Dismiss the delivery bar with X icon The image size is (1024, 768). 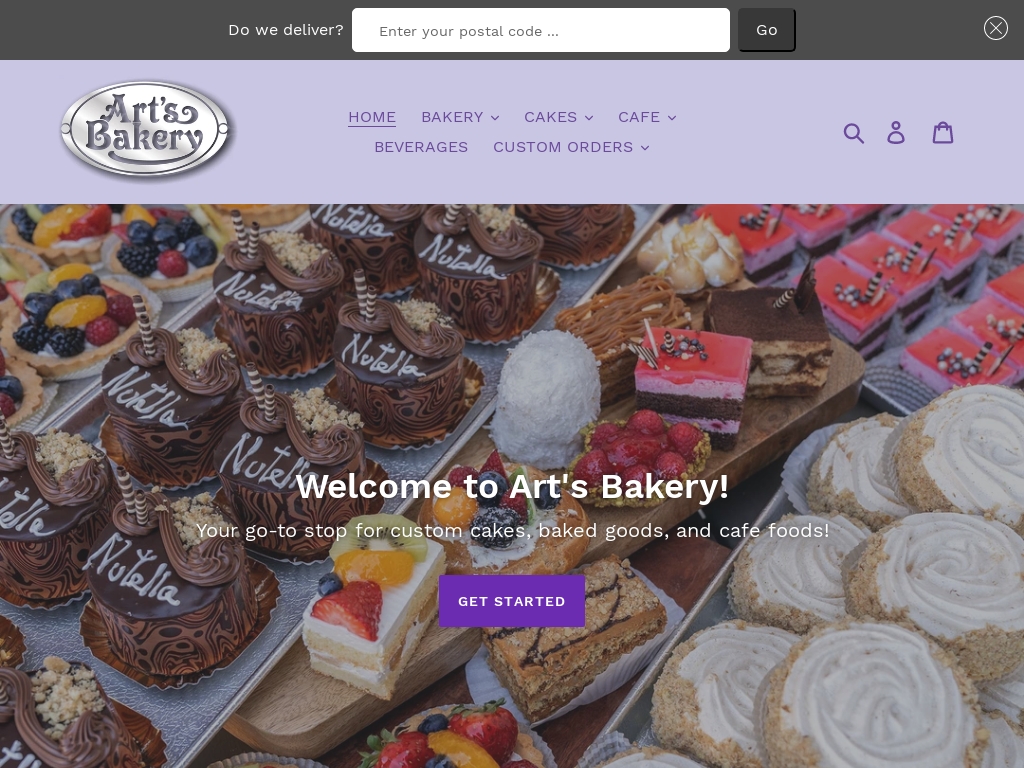click(995, 28)
